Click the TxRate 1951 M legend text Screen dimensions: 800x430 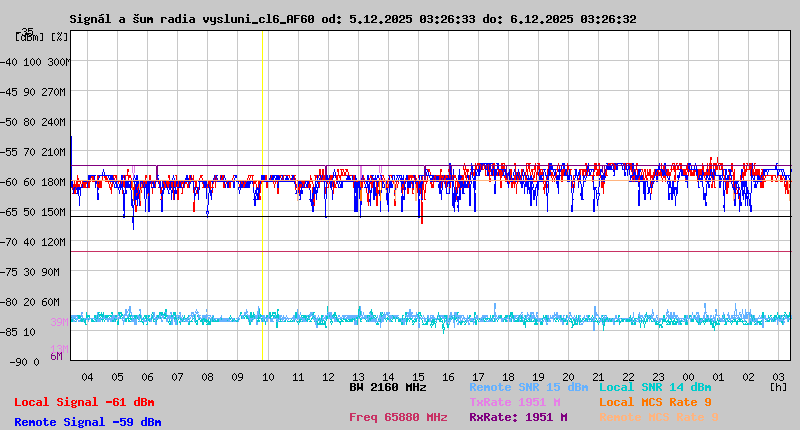click(x=515, y=402)
